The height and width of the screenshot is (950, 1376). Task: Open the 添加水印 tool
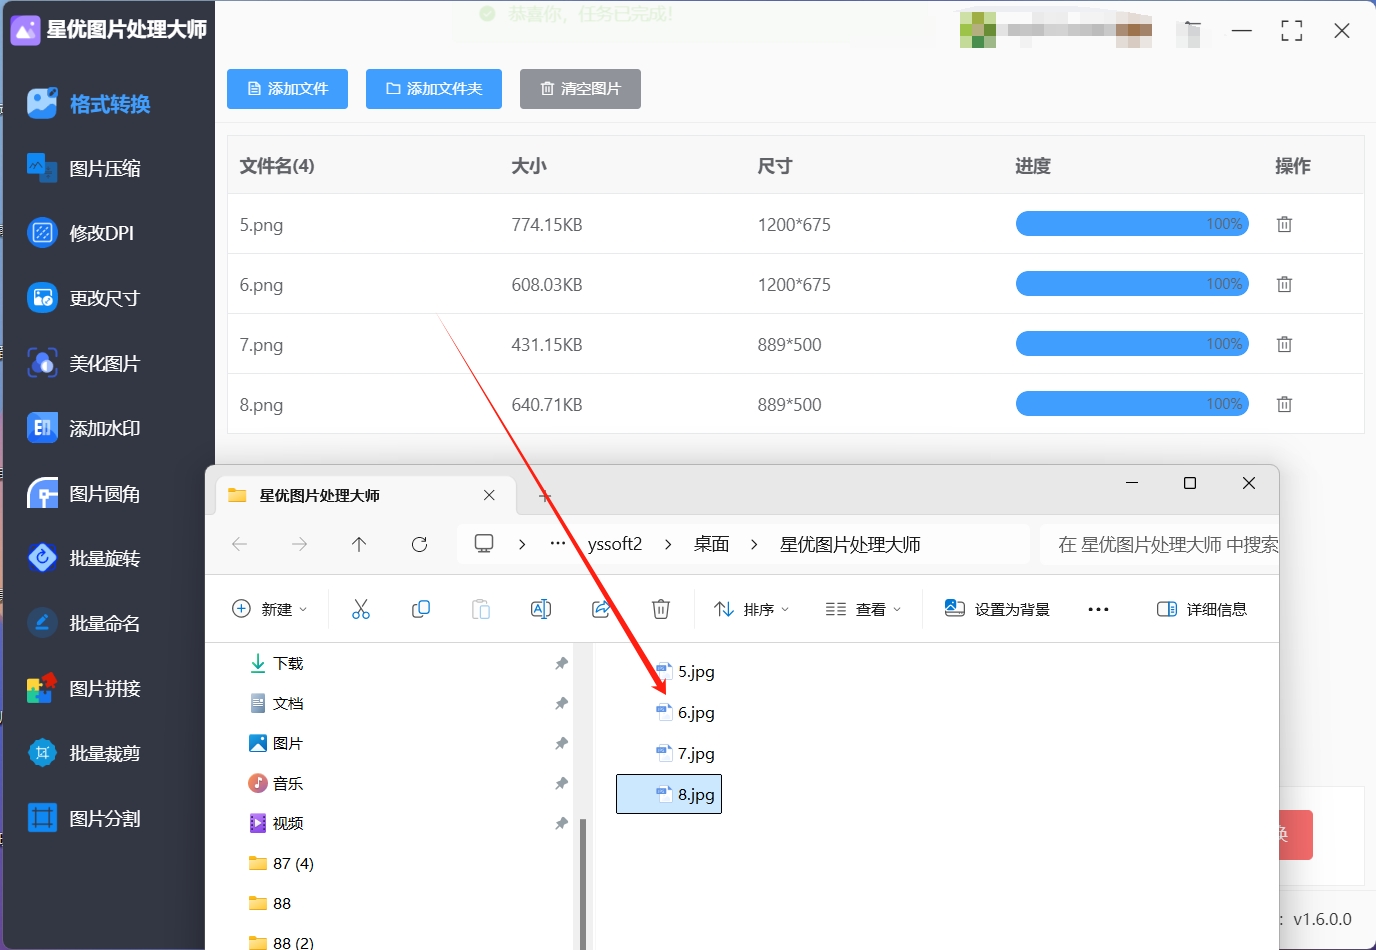(85, 428)
